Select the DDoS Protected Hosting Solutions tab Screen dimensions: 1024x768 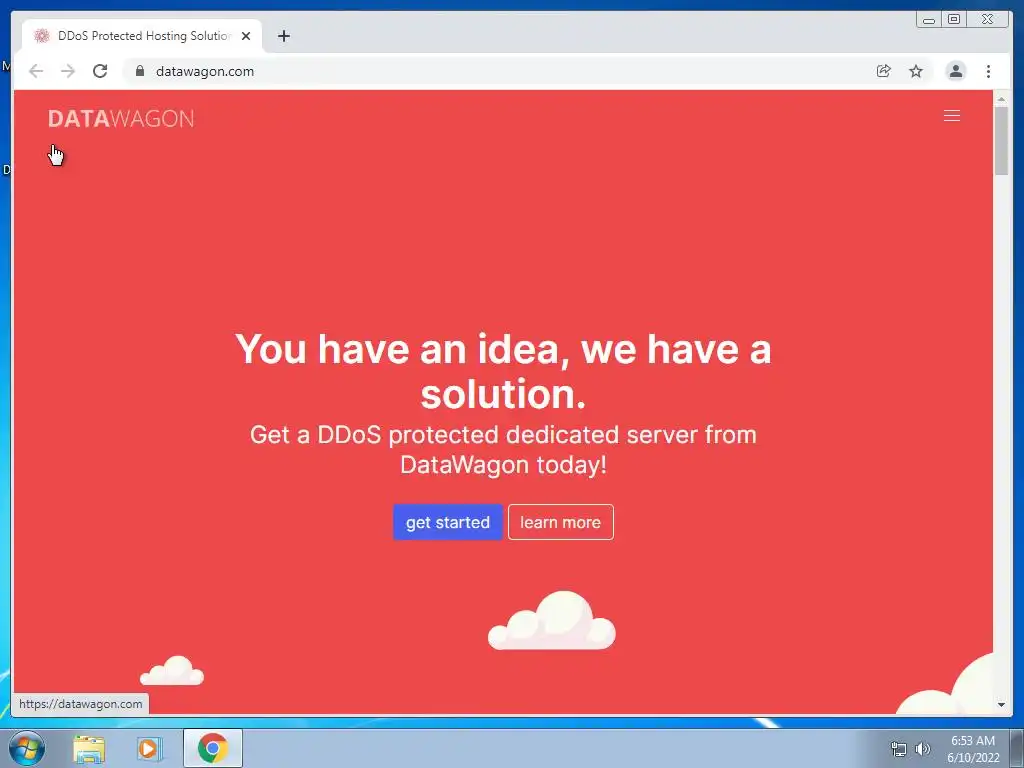(142, 36)
